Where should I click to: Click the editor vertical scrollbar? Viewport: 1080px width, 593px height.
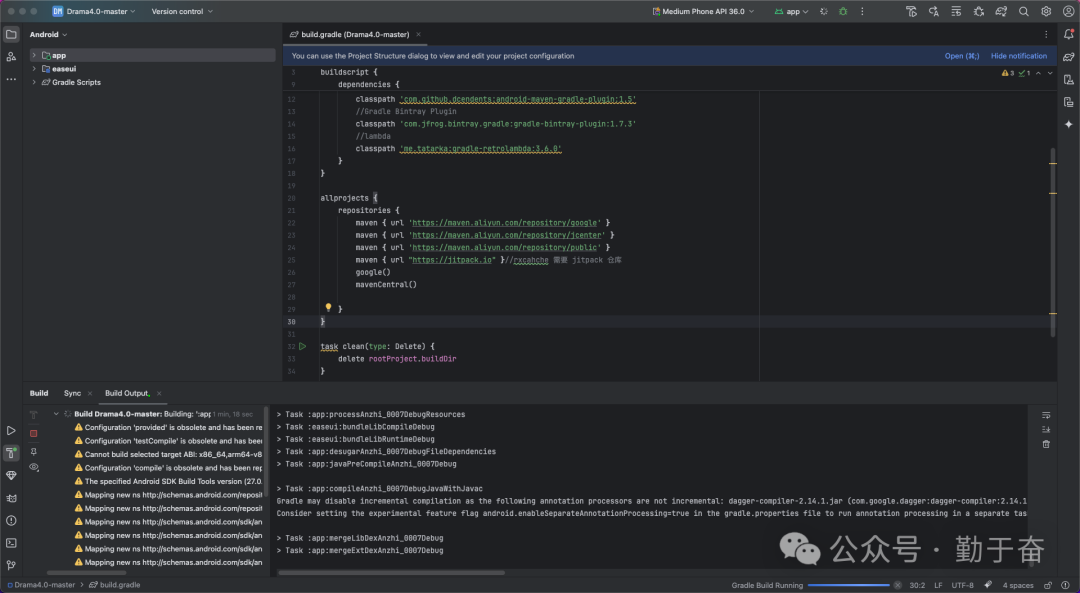(1053, 241)
